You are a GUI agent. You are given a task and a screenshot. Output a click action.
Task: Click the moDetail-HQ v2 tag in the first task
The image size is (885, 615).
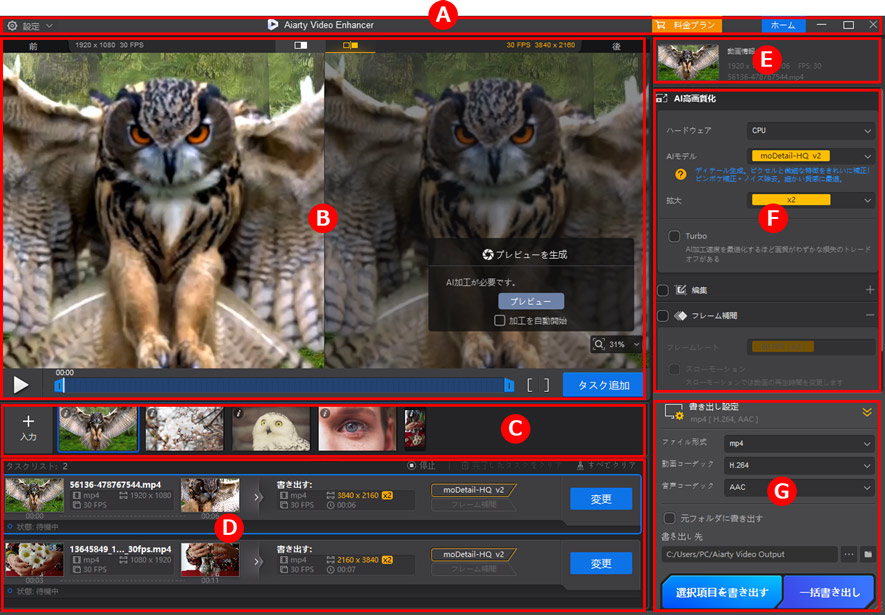point(474,490)
